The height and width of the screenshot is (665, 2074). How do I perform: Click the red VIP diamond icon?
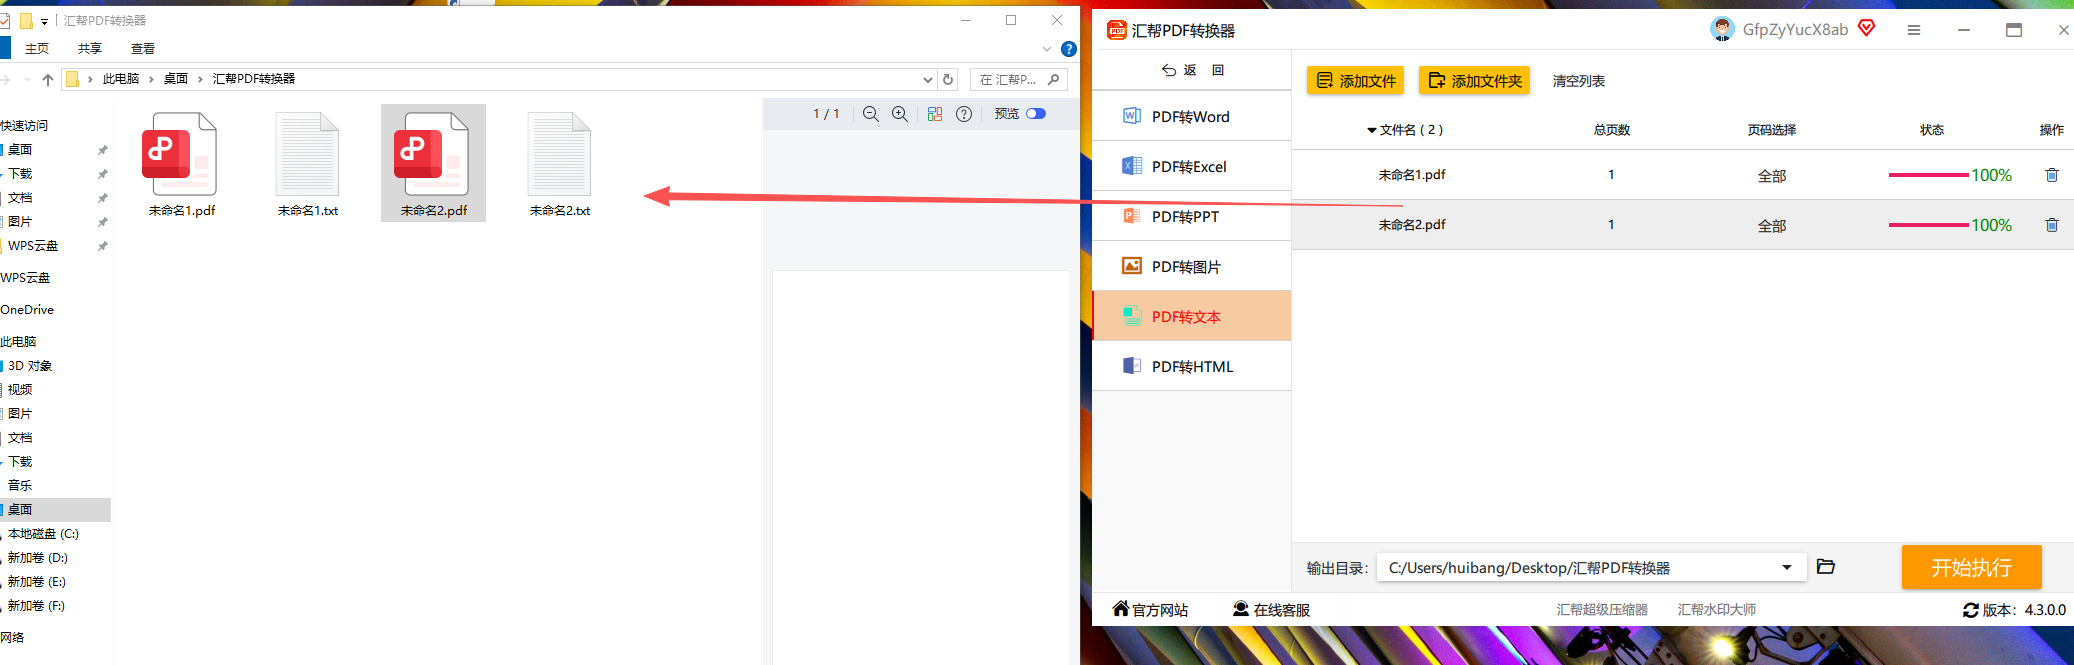(x=1866, y=28)
